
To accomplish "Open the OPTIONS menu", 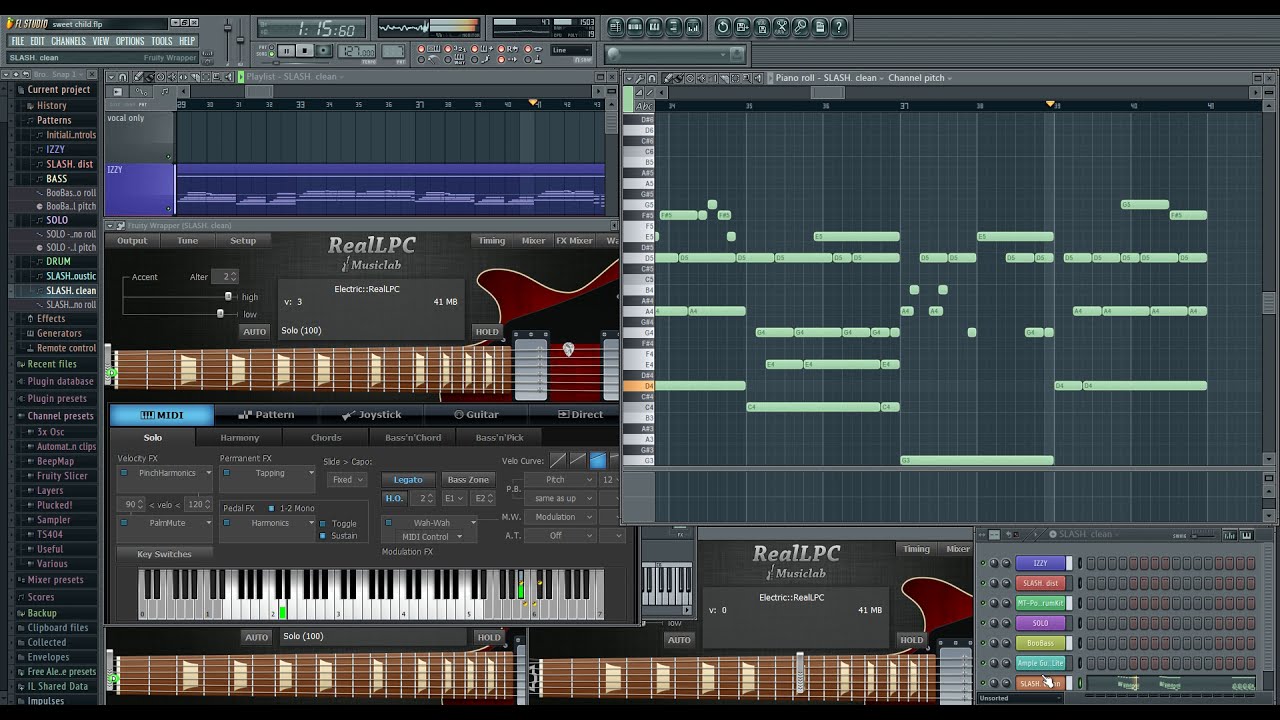I will [130, 41].
